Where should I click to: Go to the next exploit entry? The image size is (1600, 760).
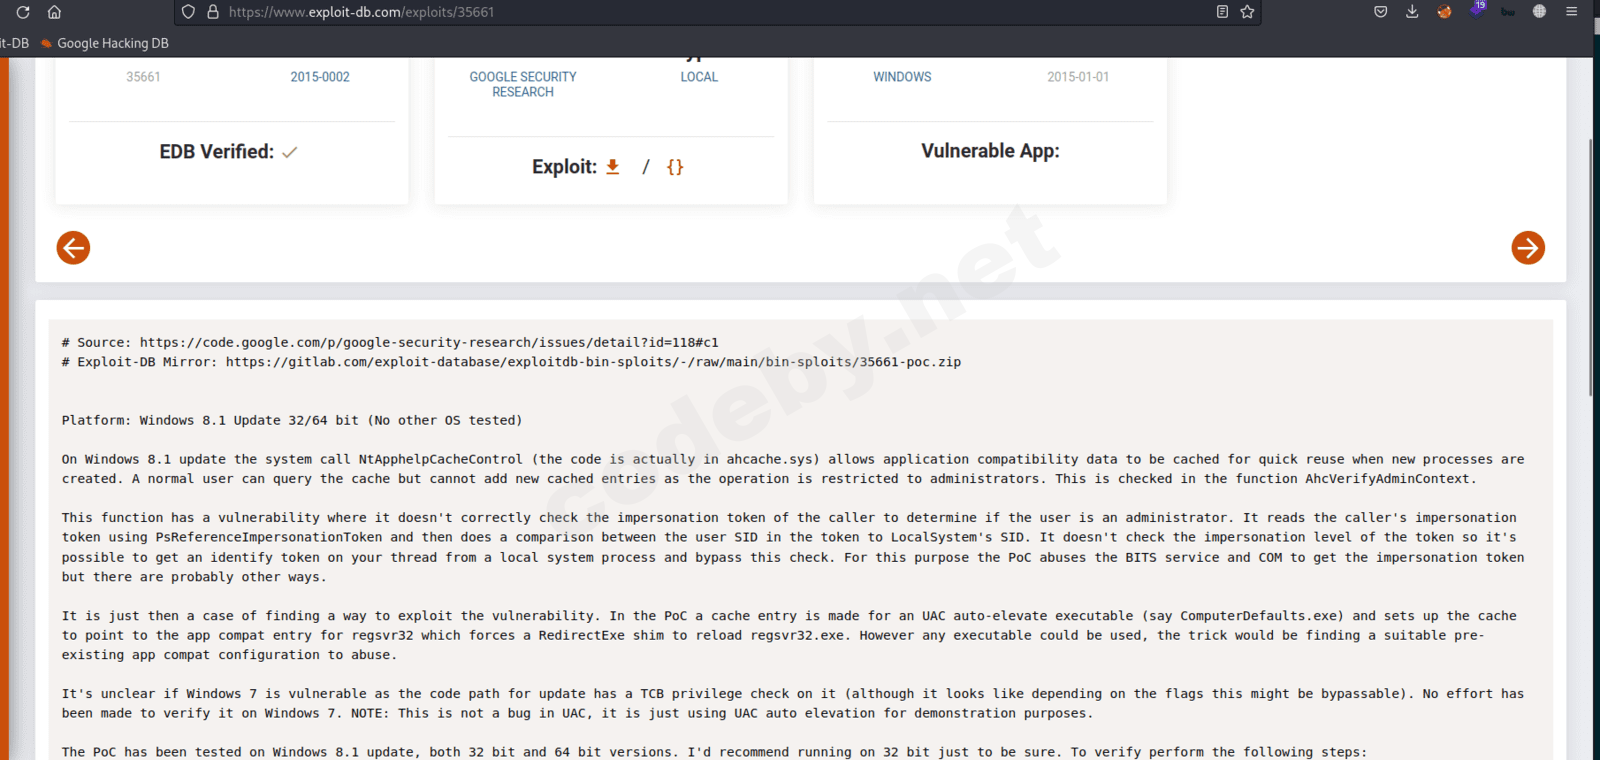1528,248
